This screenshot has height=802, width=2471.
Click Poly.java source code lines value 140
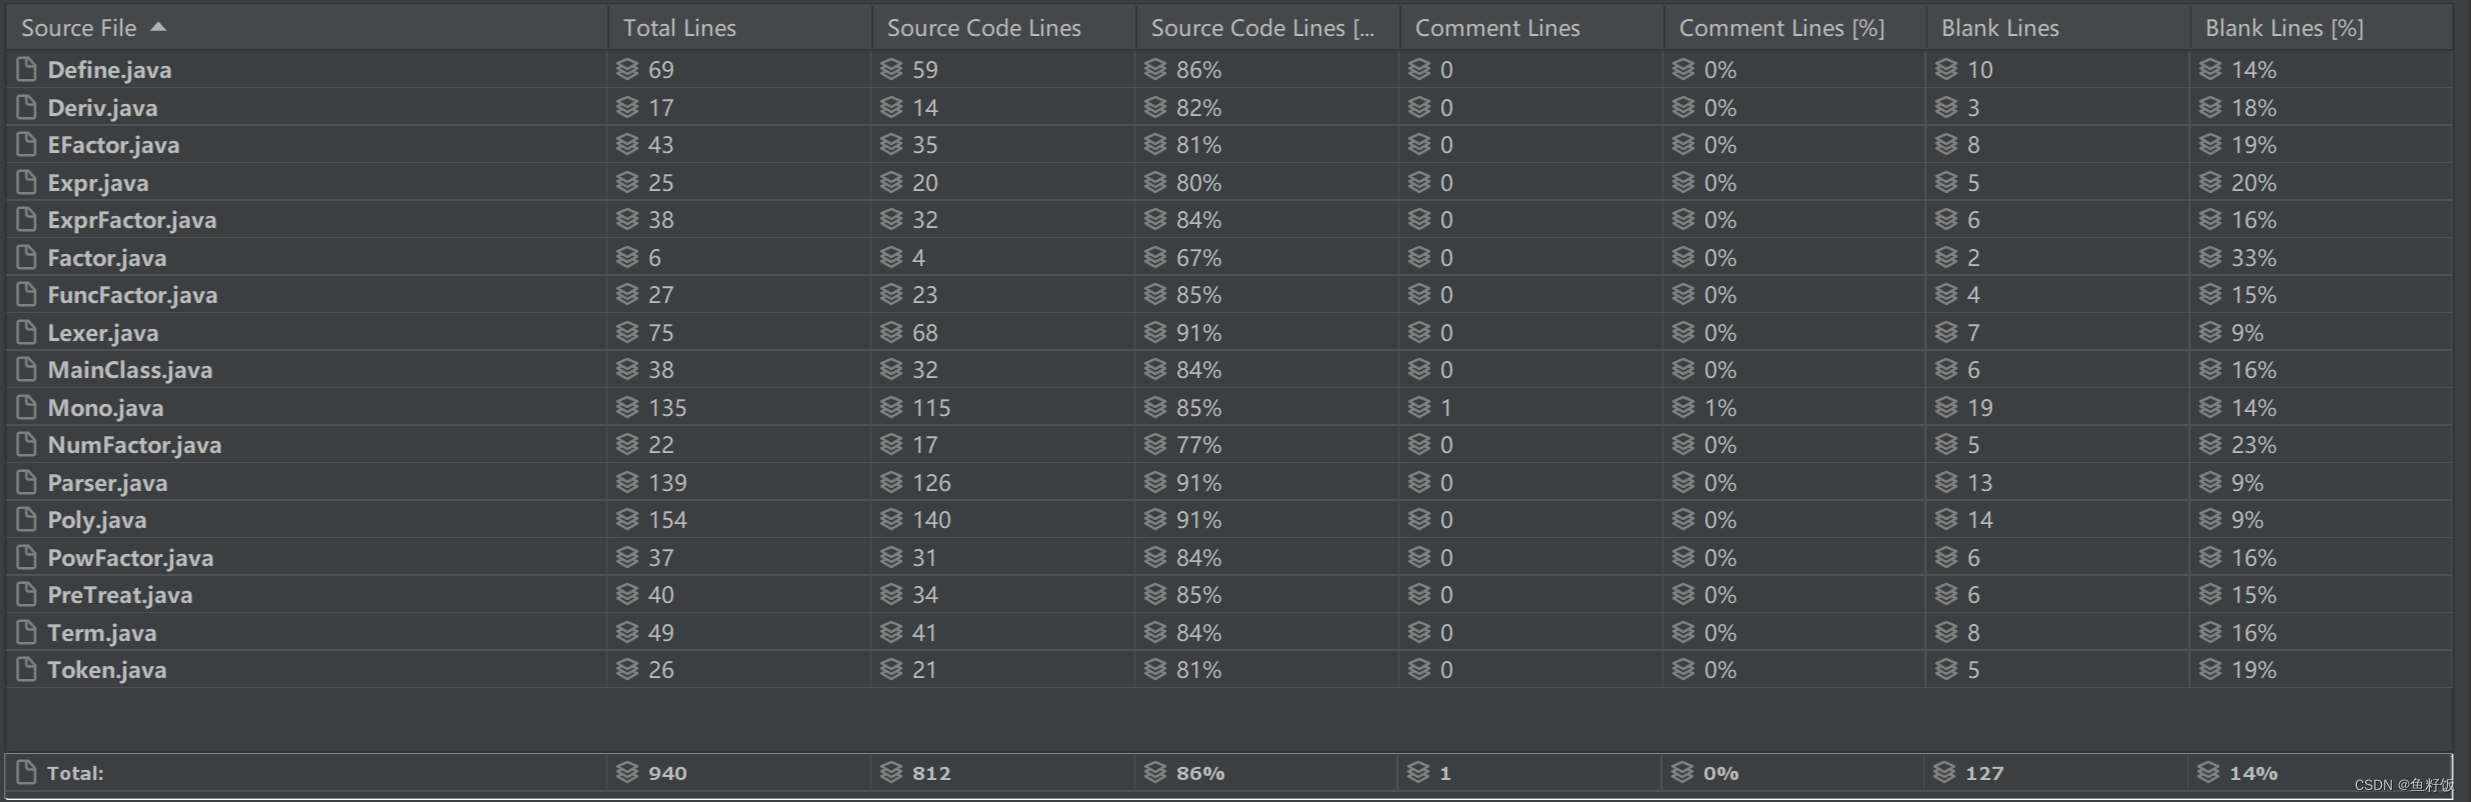click(931, 519)
